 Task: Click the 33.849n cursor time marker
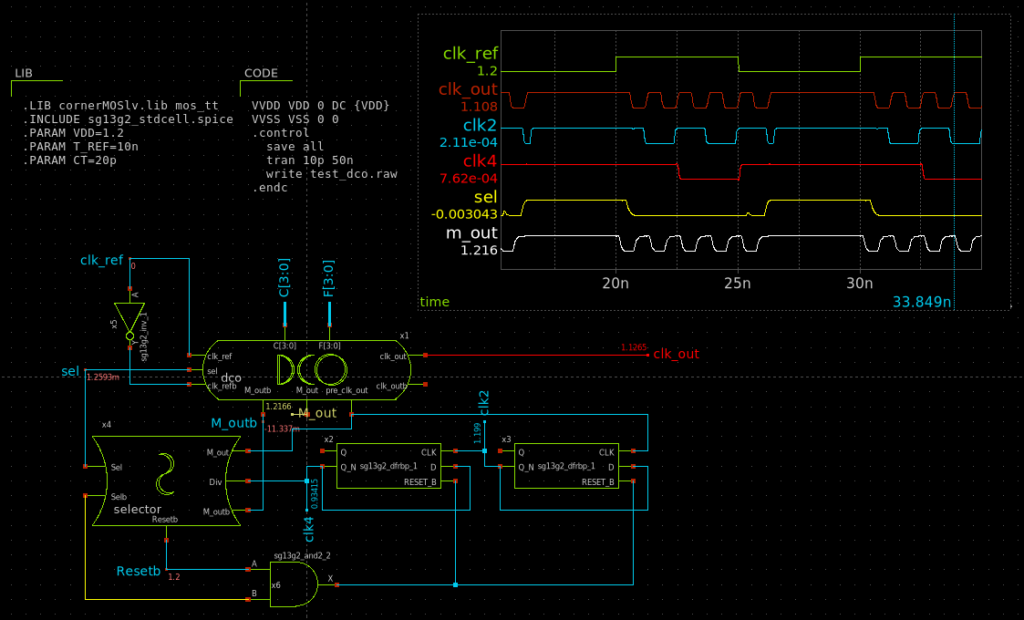[x=920, y=301]
